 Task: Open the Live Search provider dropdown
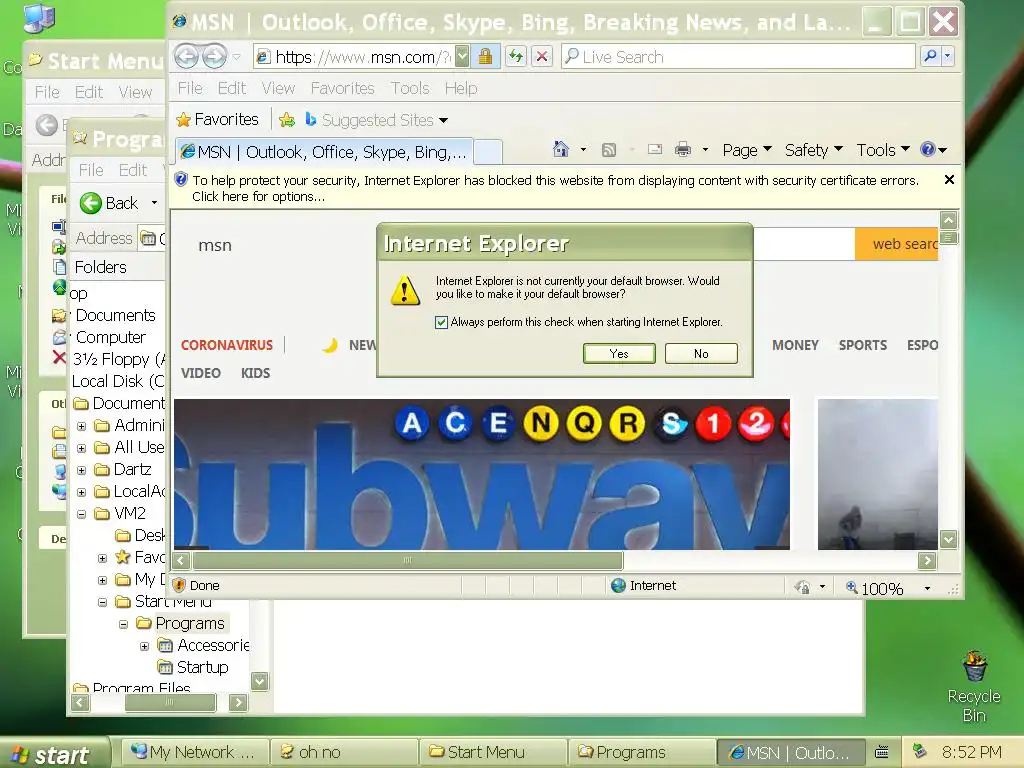(x=948, y=57)
